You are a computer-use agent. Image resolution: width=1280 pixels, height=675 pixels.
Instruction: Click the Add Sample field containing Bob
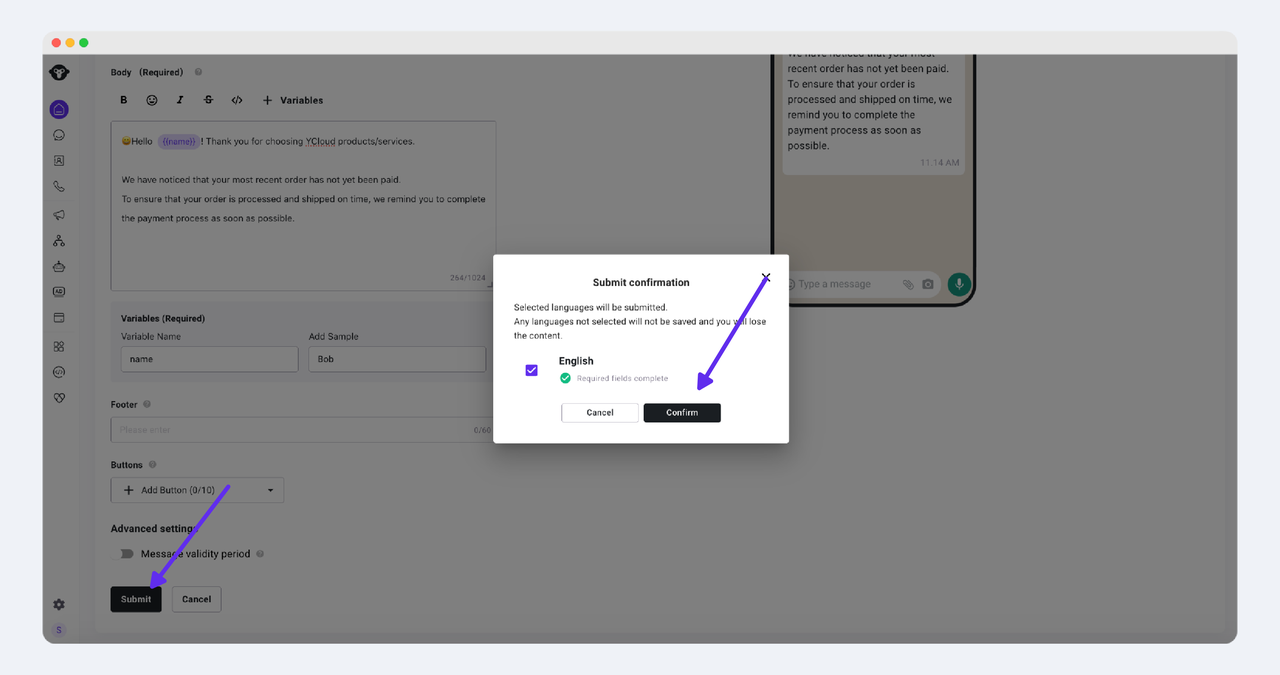[x=397, y=359]
